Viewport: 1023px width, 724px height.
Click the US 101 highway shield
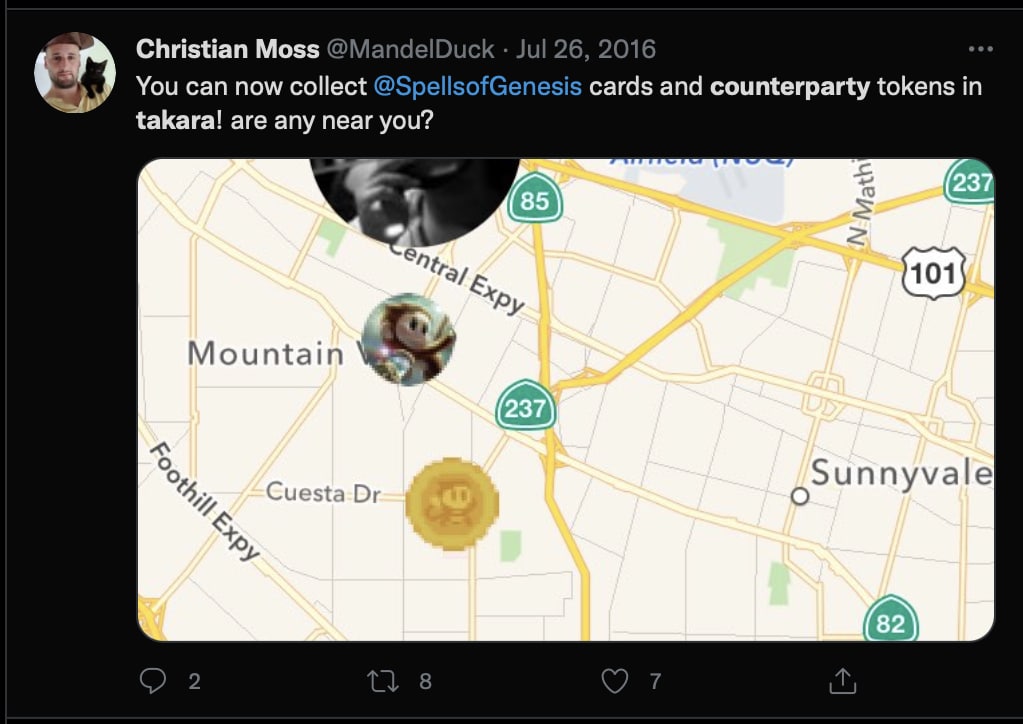click(934, 273)
